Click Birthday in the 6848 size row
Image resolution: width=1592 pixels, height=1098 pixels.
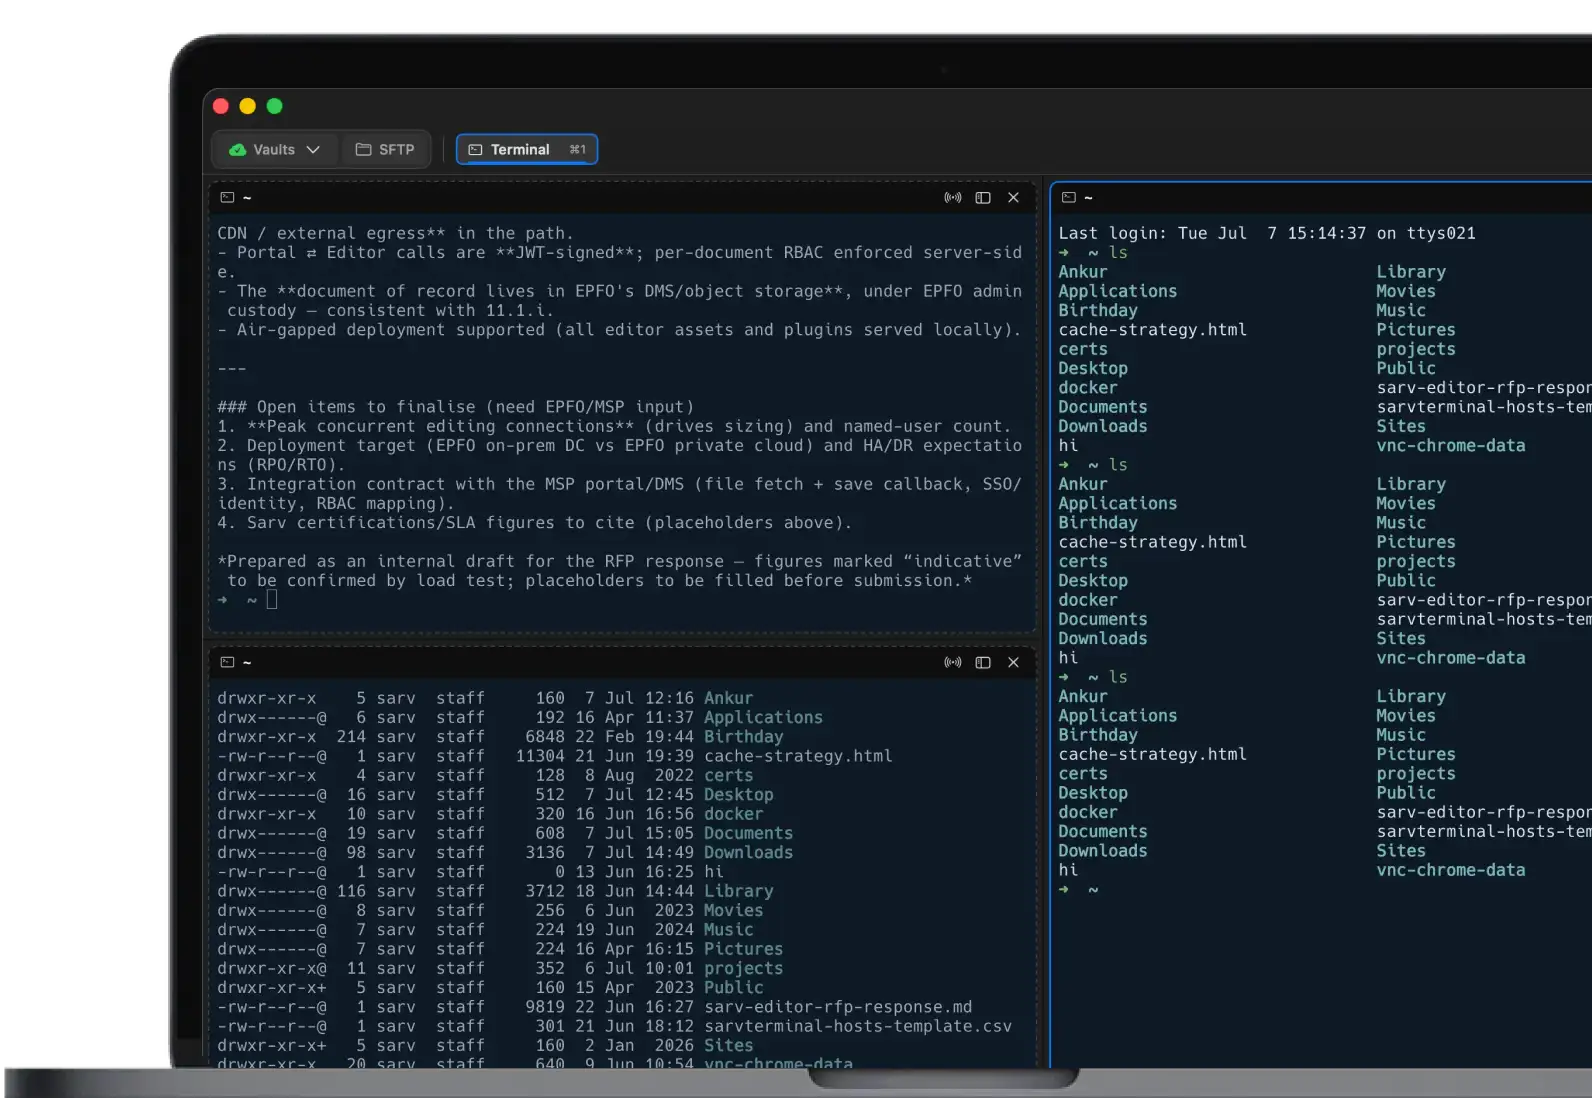[x=743, y=737]
